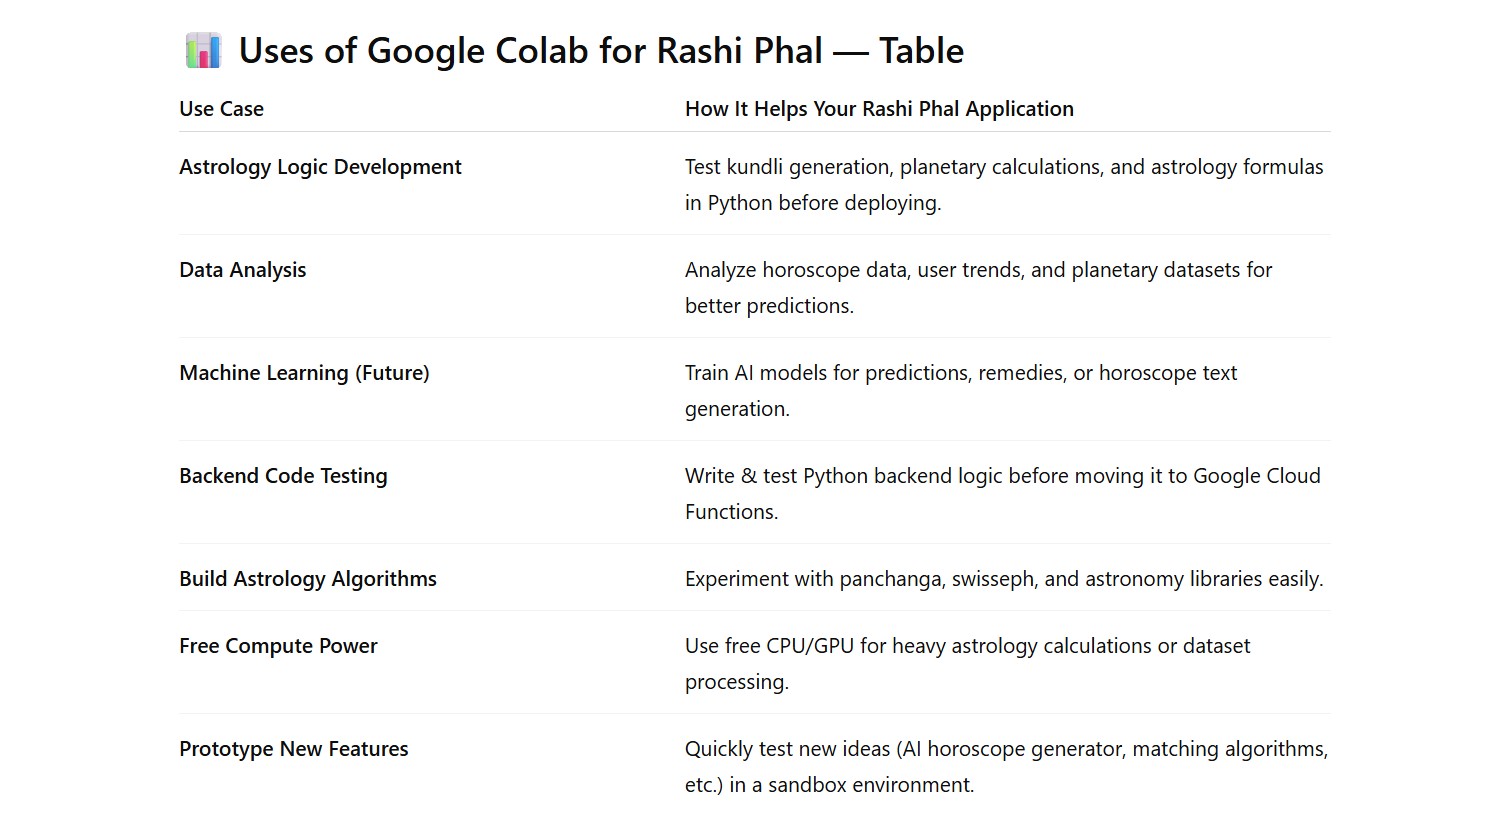The width and height of the screenshot is (1509, 820).
Task: Click the horoscope data analysis description
Action: point(977,287)
